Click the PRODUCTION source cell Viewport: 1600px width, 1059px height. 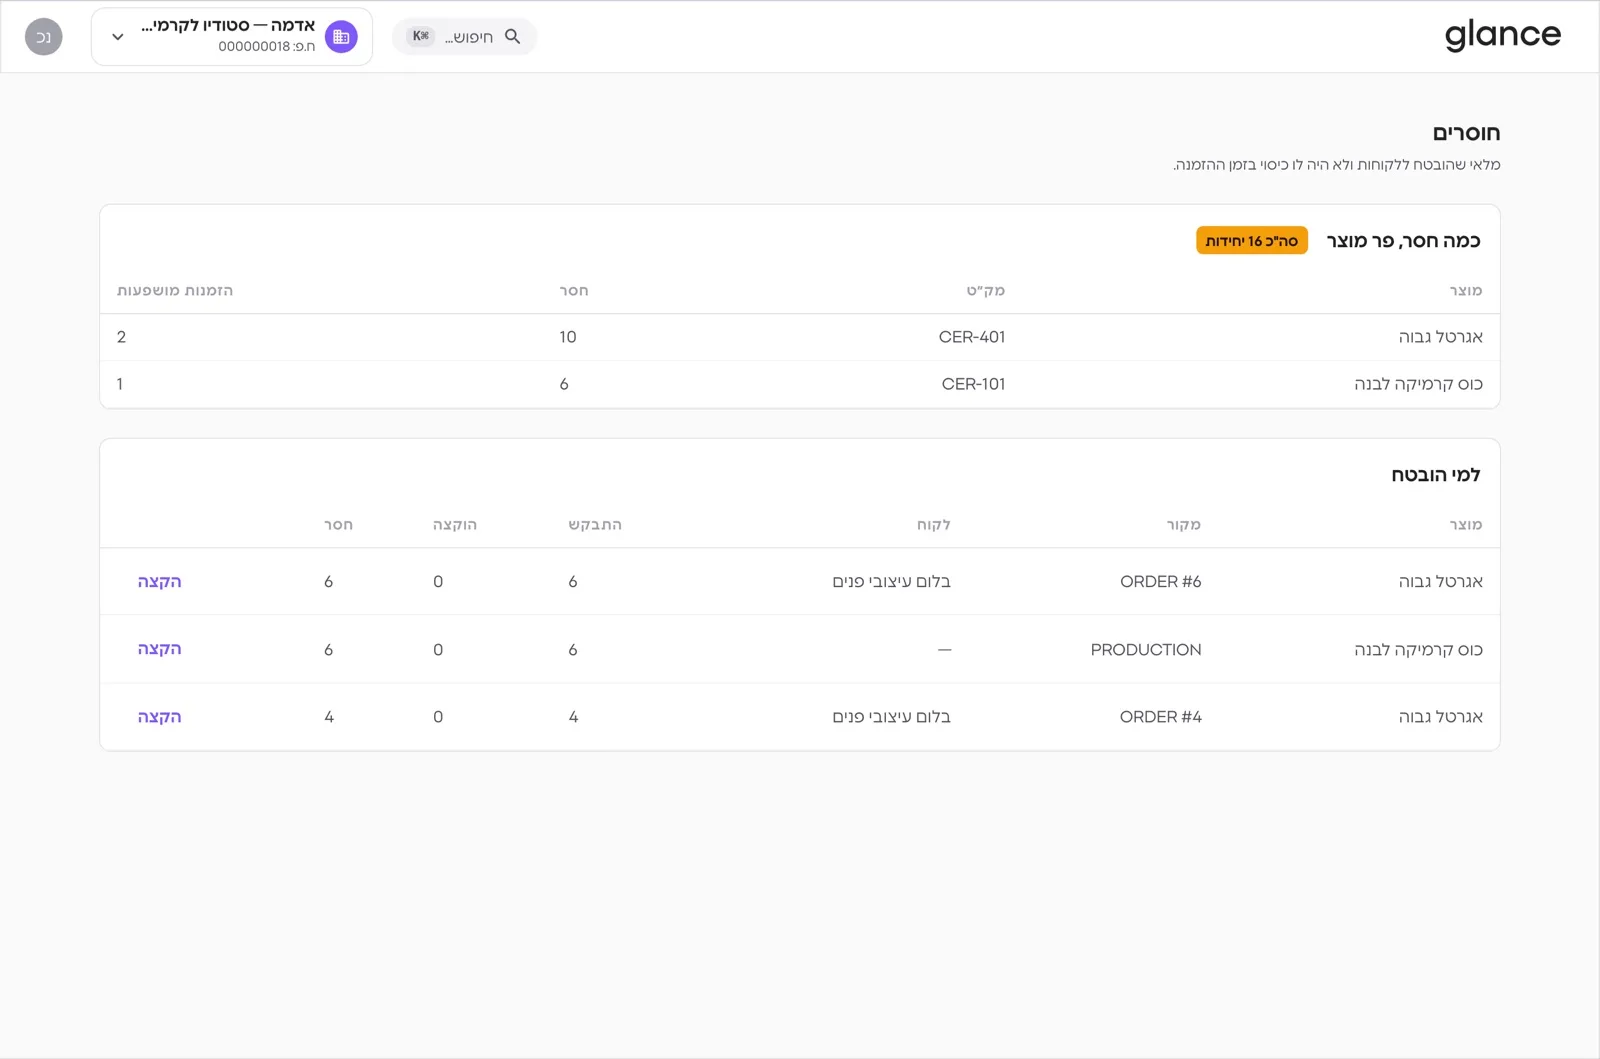(1146, 649)
